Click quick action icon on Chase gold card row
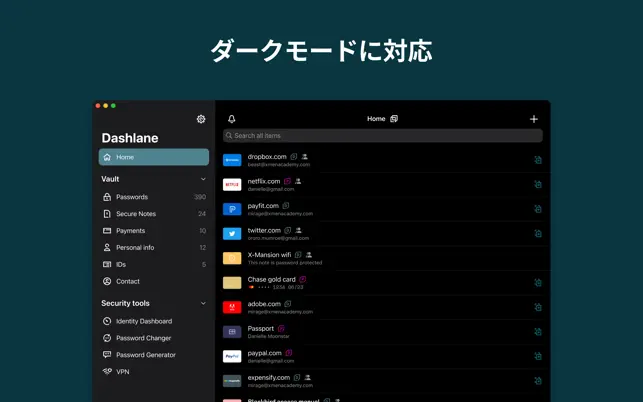This screenshot has height=402, width=643. click(538, 283)
